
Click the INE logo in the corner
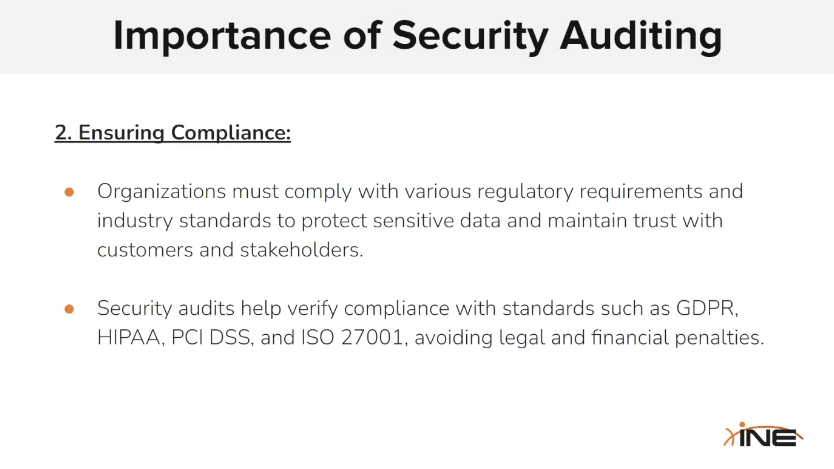[x=761, y=436]
